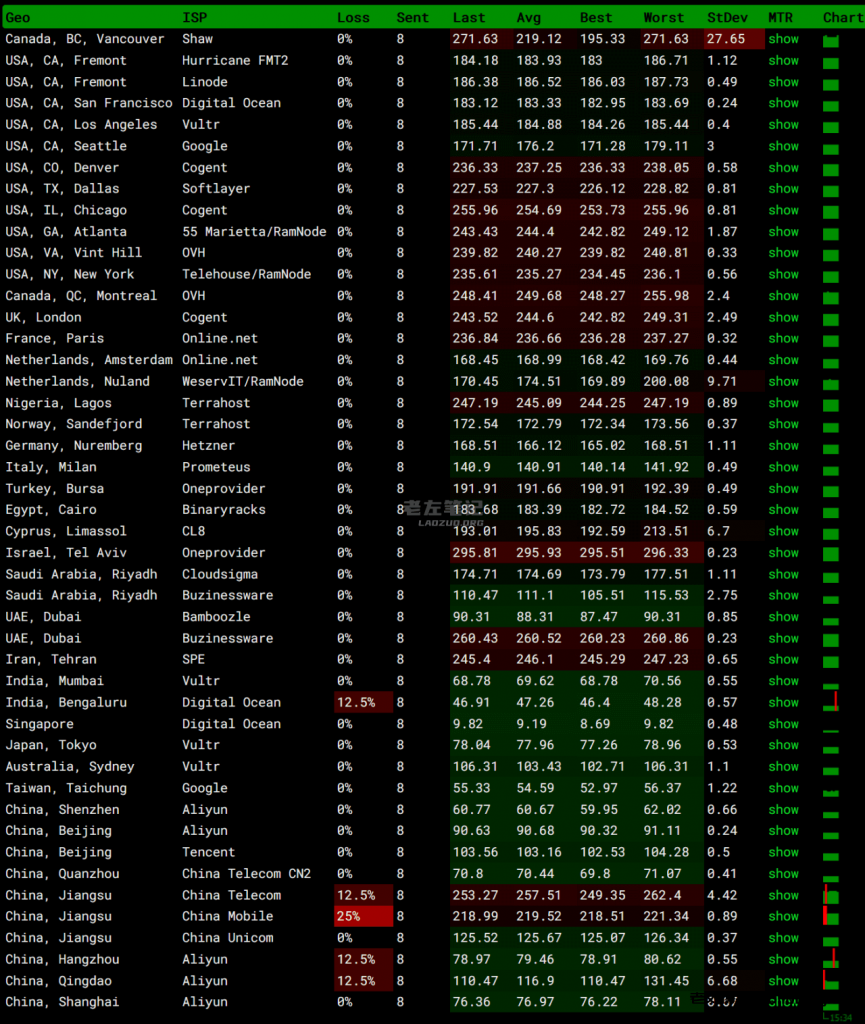The height and width of the screenshot is (1024, 865).
Task: Click the Worst column header
Action: (664, 17)
